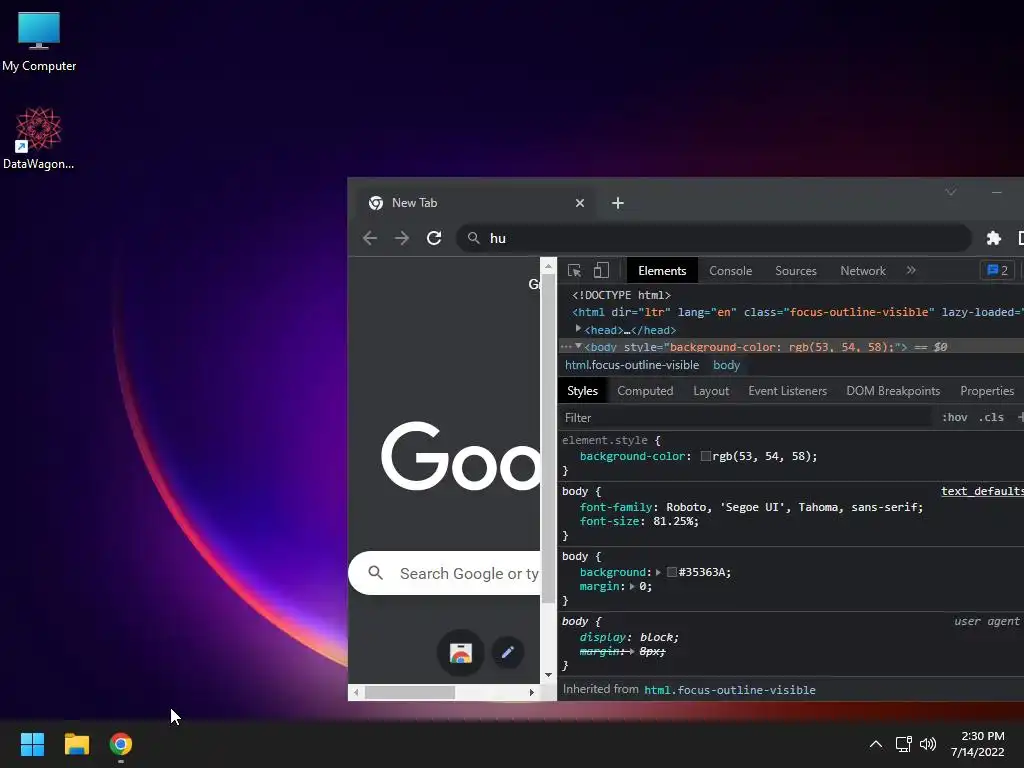Expand the background shorthand property
The height and width of the screenshot is (768, 1024).
(x=658, y=572)
